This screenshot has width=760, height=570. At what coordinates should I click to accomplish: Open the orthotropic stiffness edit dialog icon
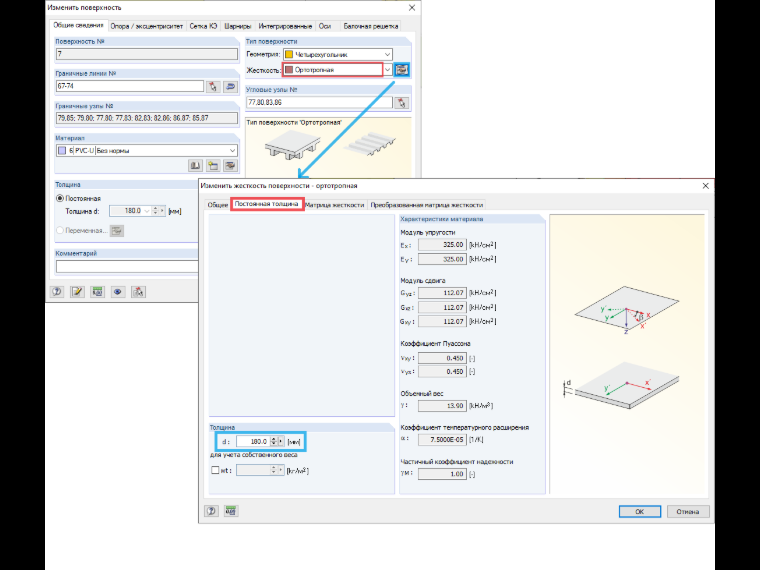point(401,70)
